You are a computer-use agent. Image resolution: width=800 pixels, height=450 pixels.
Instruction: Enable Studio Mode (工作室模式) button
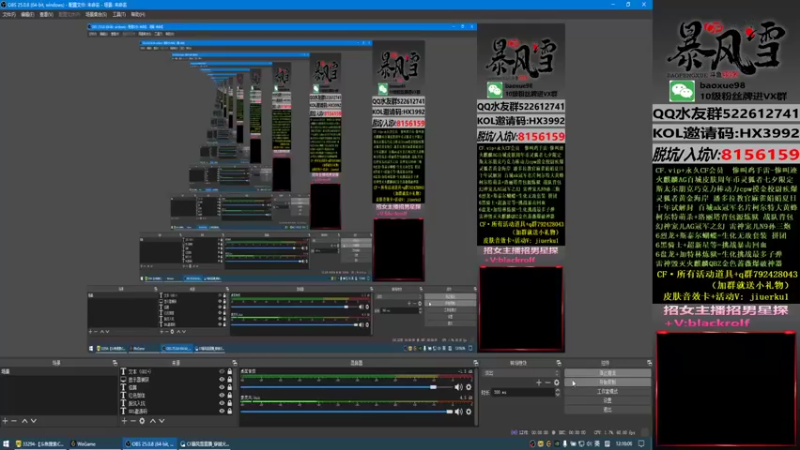tap(607, 391)
